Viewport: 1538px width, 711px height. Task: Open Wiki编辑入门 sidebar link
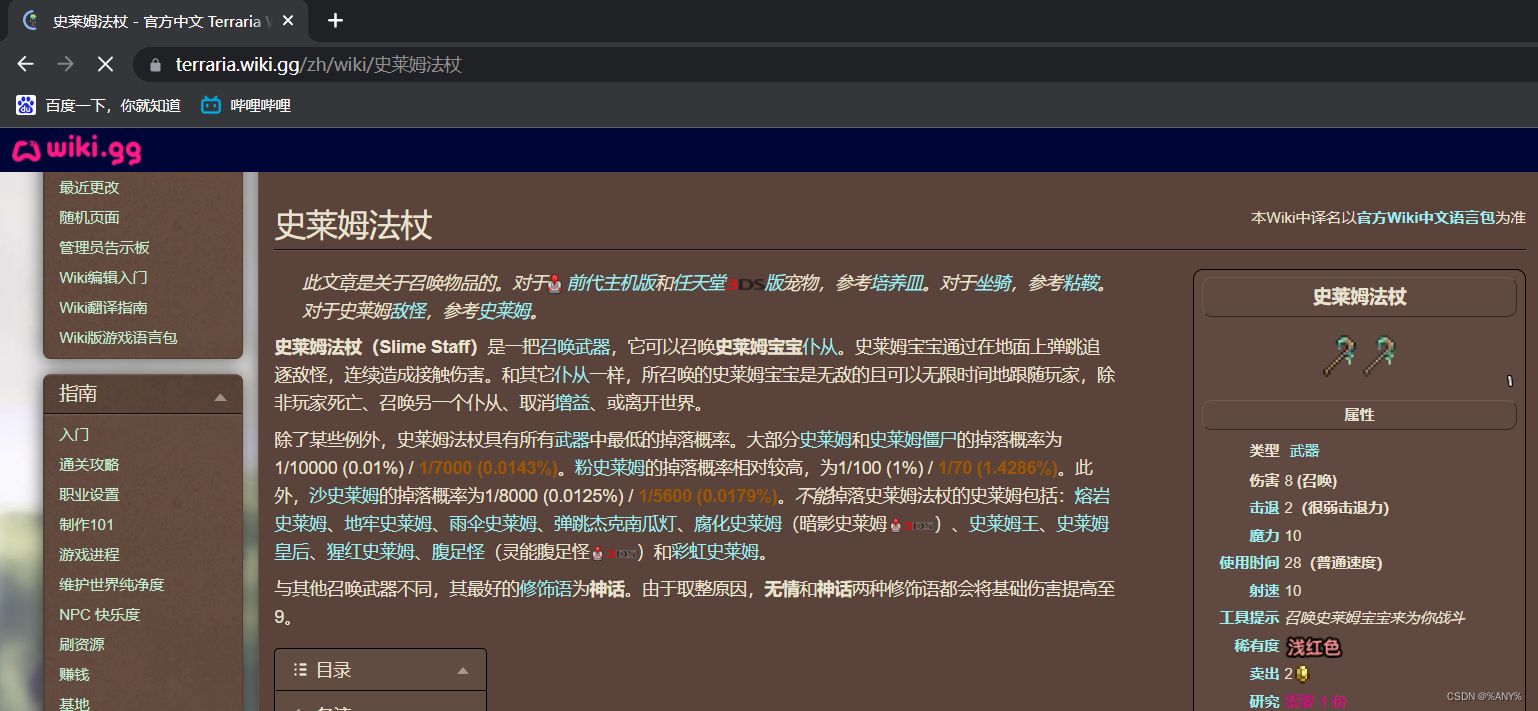[x=103, y=277]
